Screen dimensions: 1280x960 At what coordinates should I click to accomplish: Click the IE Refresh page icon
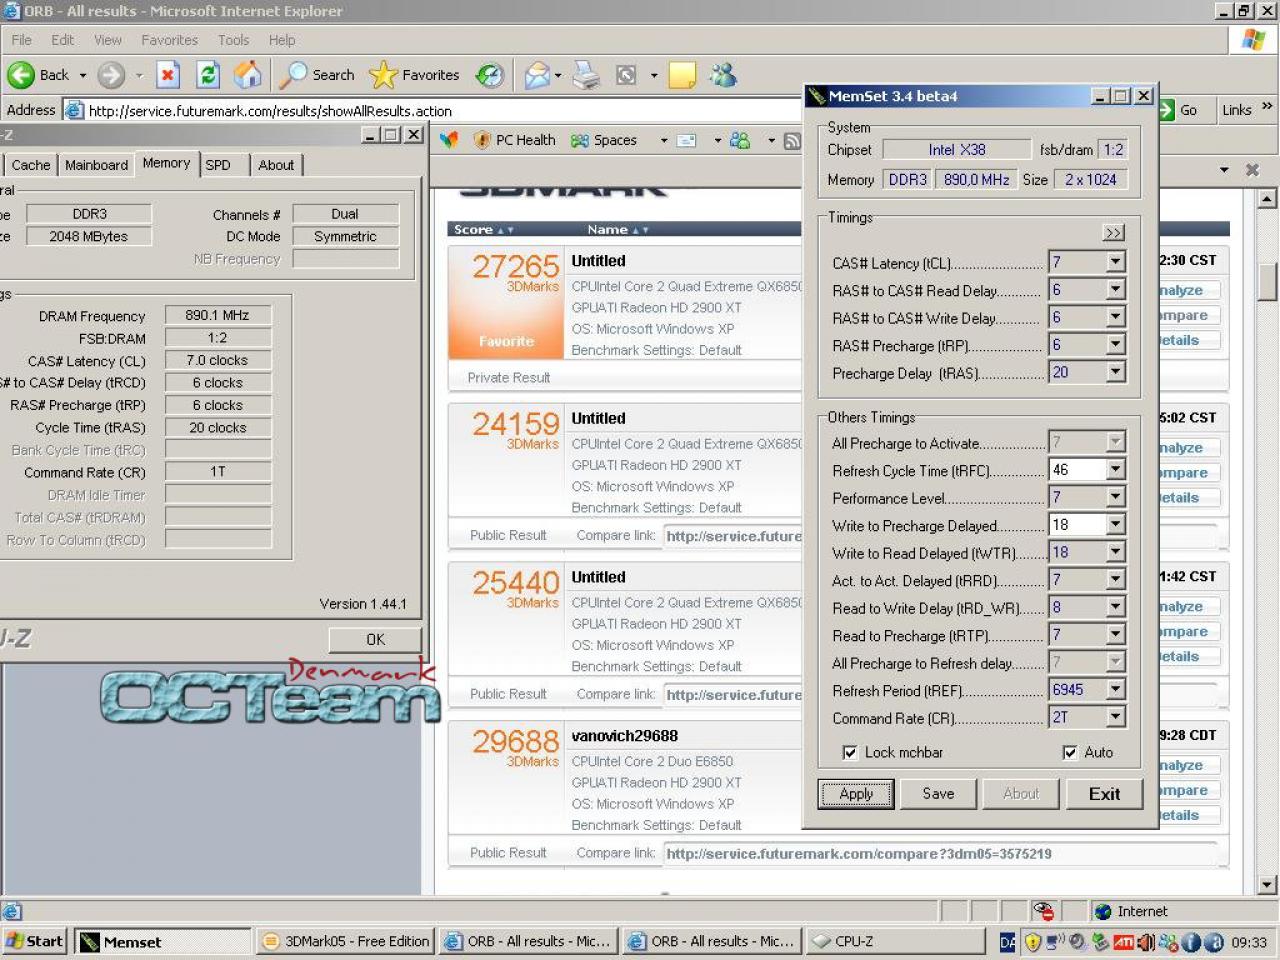208,75
